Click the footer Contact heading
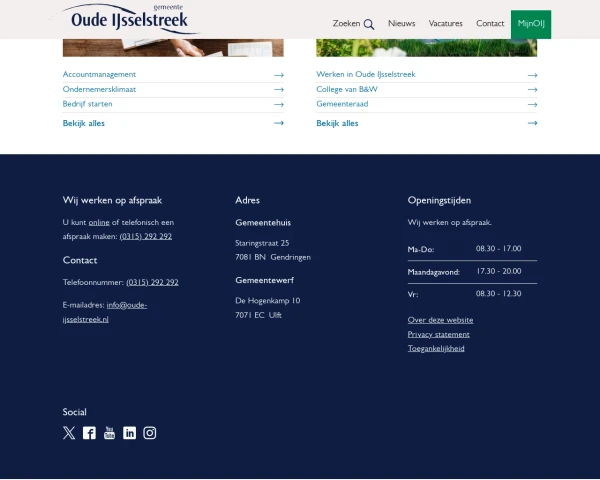The height and width of the screenshot is (480, 600). coord(80,260)
